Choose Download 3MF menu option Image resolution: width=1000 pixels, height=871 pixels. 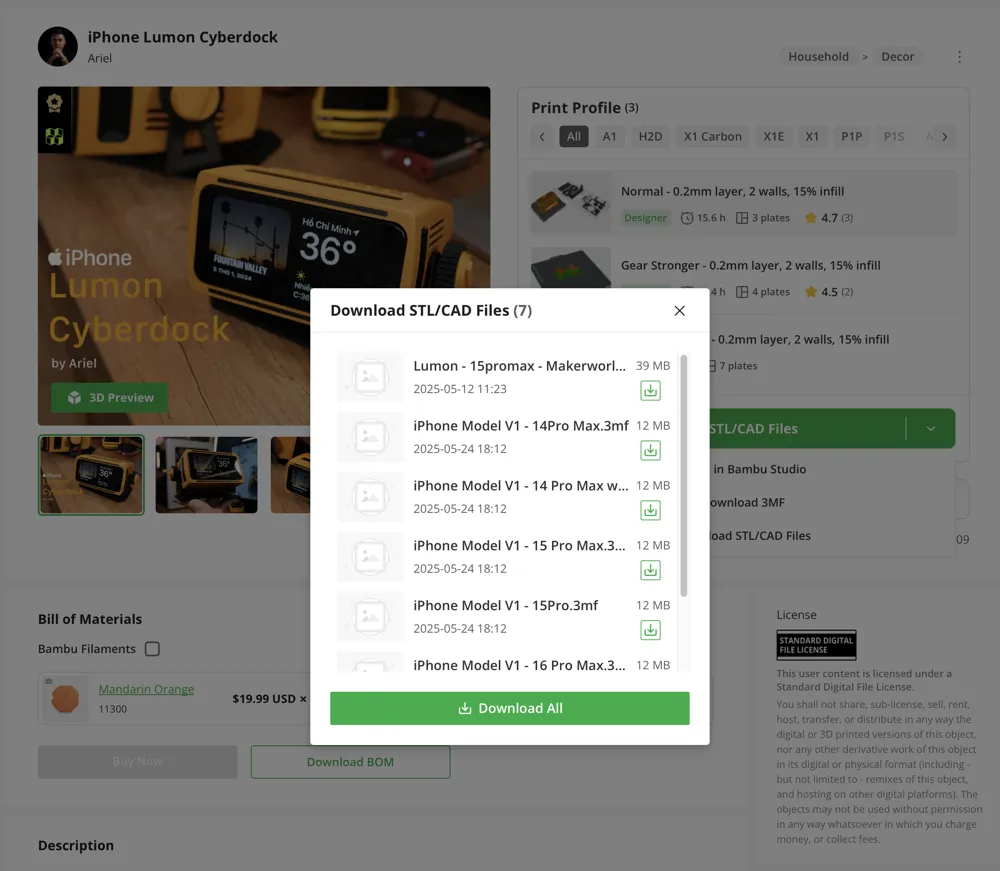(x=747, y=502)
